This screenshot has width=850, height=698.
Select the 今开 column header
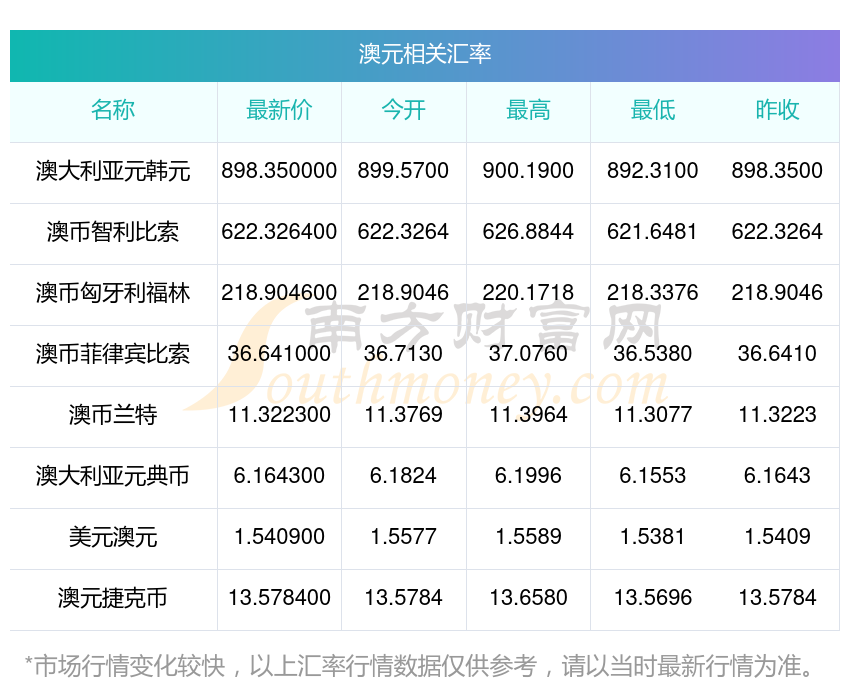tap(403, 110)
